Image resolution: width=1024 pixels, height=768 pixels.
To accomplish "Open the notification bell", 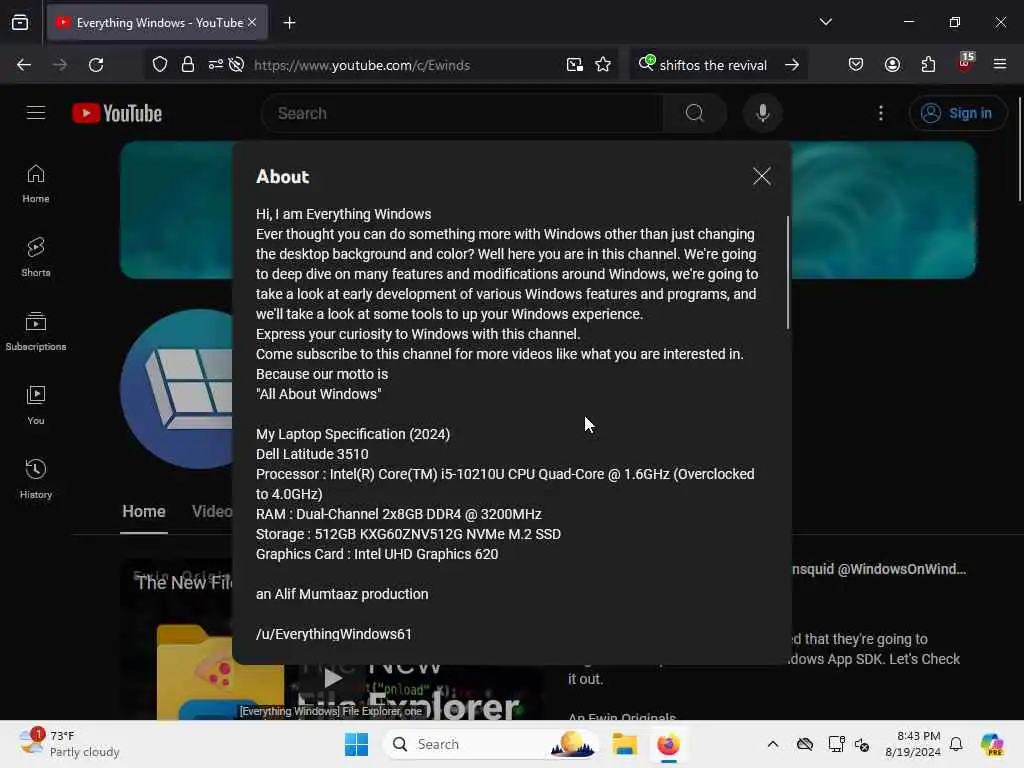I will coord(956,744).
